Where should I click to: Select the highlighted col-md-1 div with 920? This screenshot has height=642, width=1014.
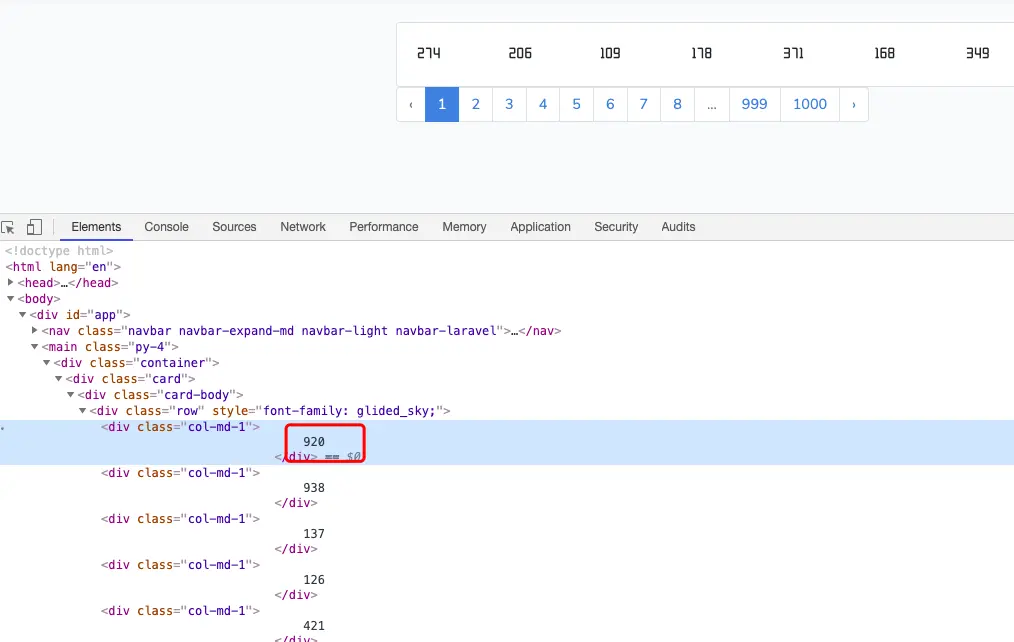pos(507,442)
